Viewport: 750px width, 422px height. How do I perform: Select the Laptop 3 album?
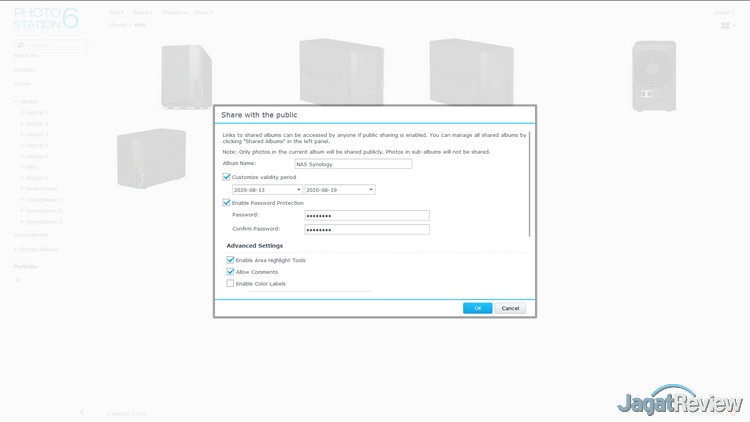tap(37, 134)
